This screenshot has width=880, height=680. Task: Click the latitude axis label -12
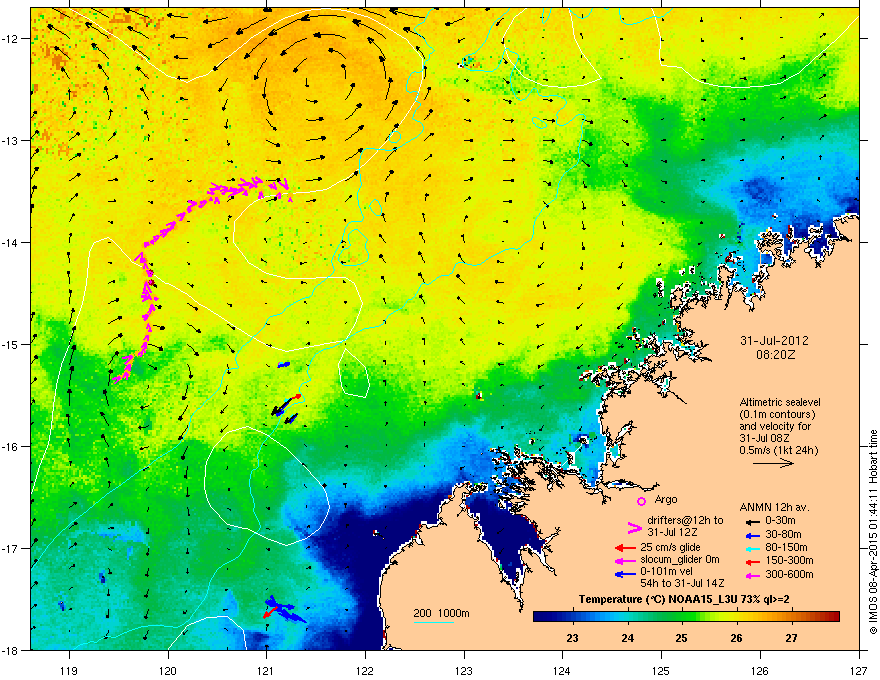click(x=11, y=39)
